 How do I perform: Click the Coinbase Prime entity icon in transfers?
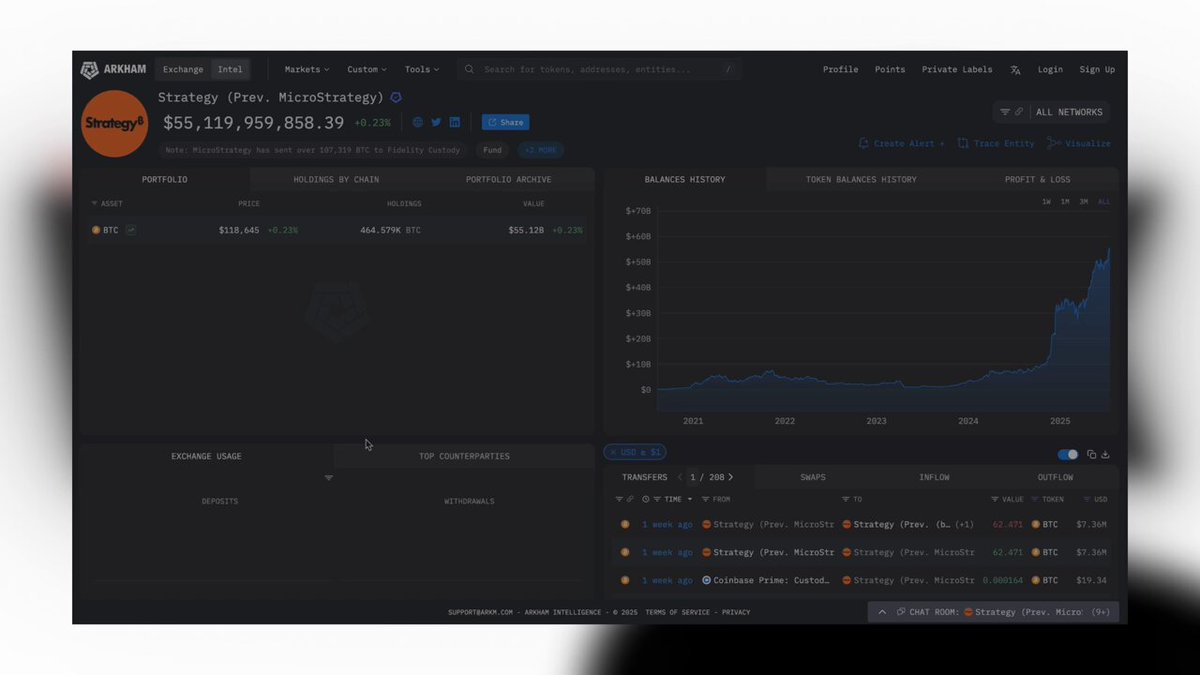(x=706, y=580)
